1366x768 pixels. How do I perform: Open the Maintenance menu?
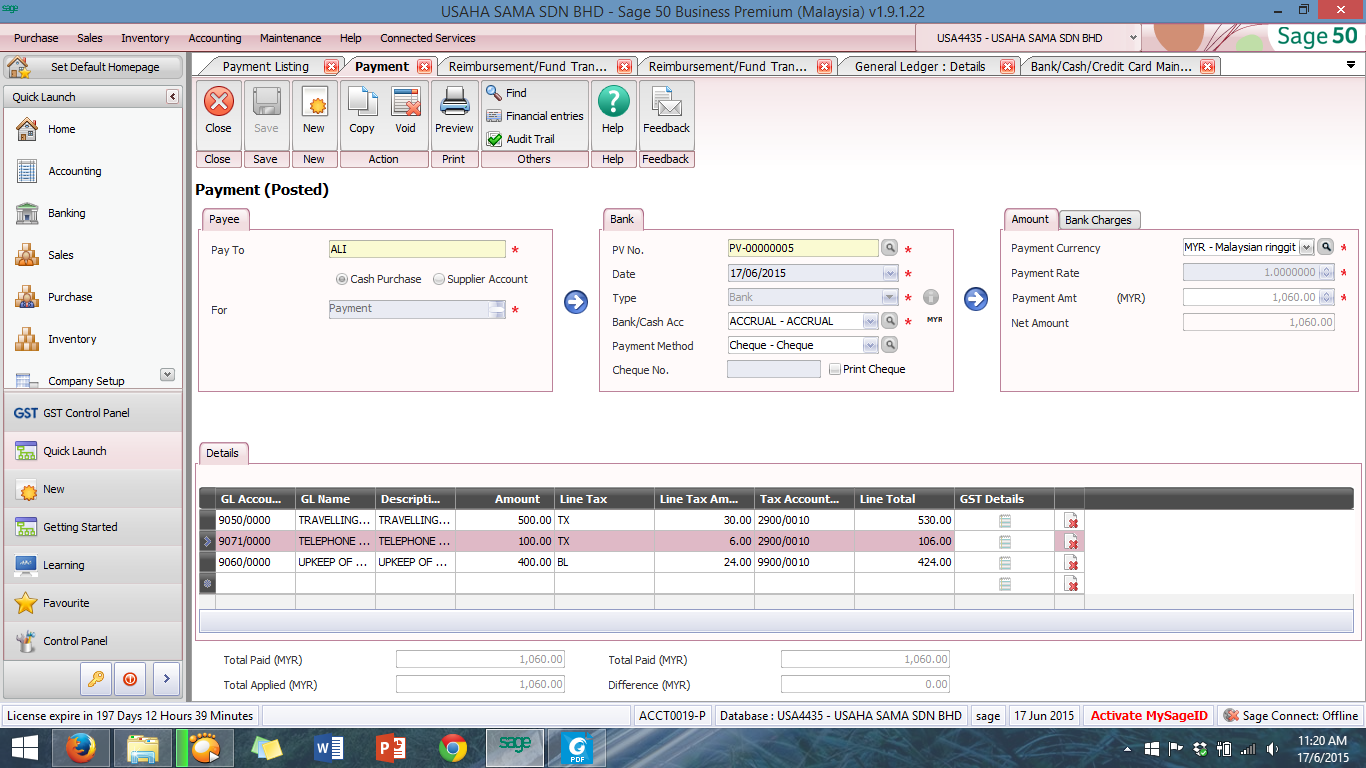pyautogui.click(x=291, y=38)
